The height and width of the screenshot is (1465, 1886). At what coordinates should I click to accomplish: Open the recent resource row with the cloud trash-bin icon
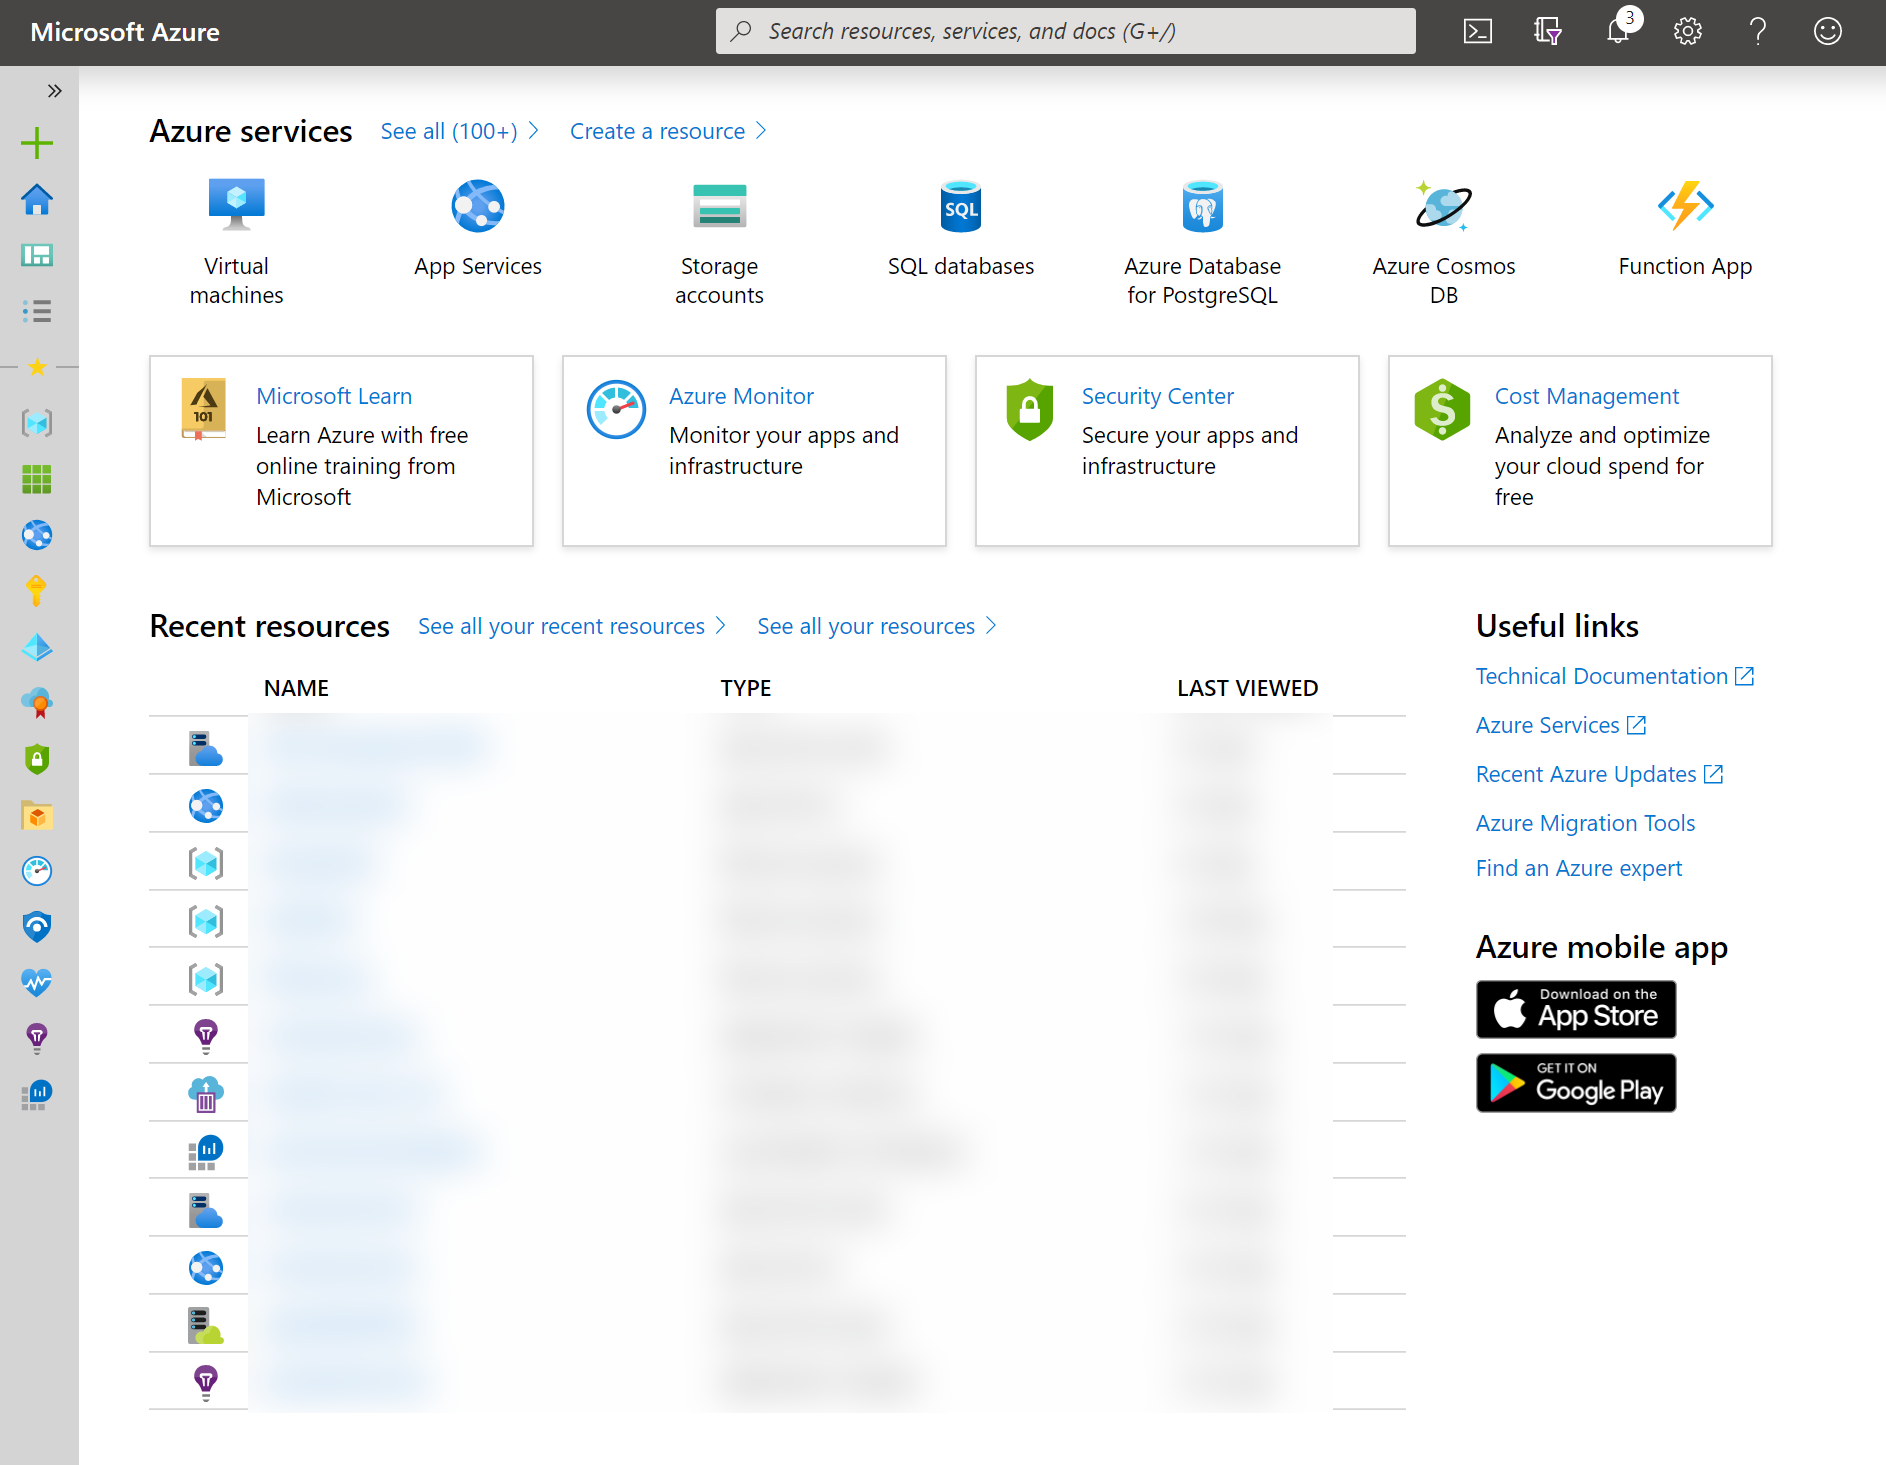777,1092
